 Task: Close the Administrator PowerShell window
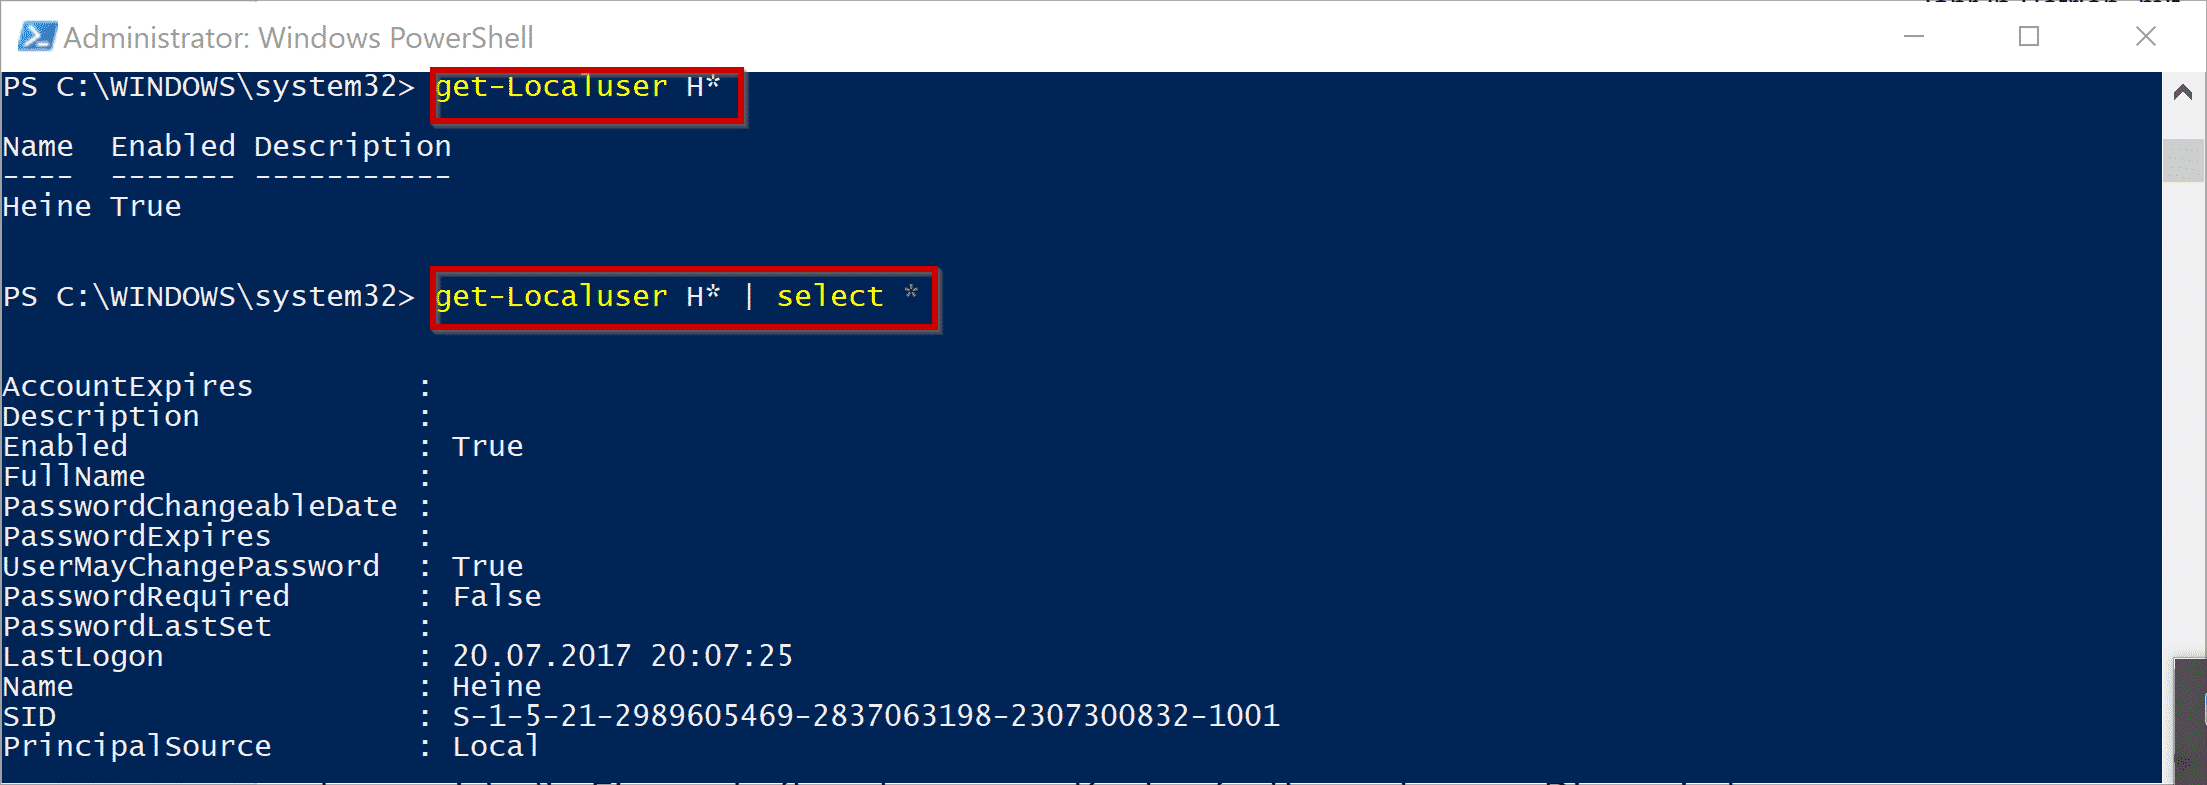[2146, 37]
